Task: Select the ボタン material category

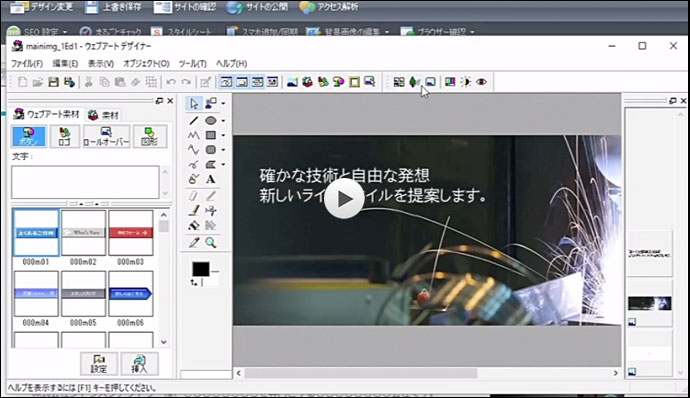Action: click(29, 136)
